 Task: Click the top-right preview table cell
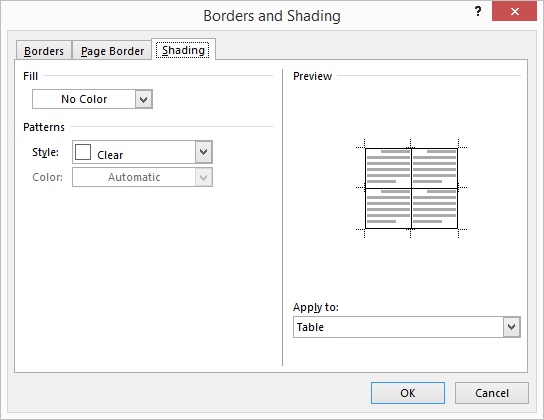pos(434,169)
